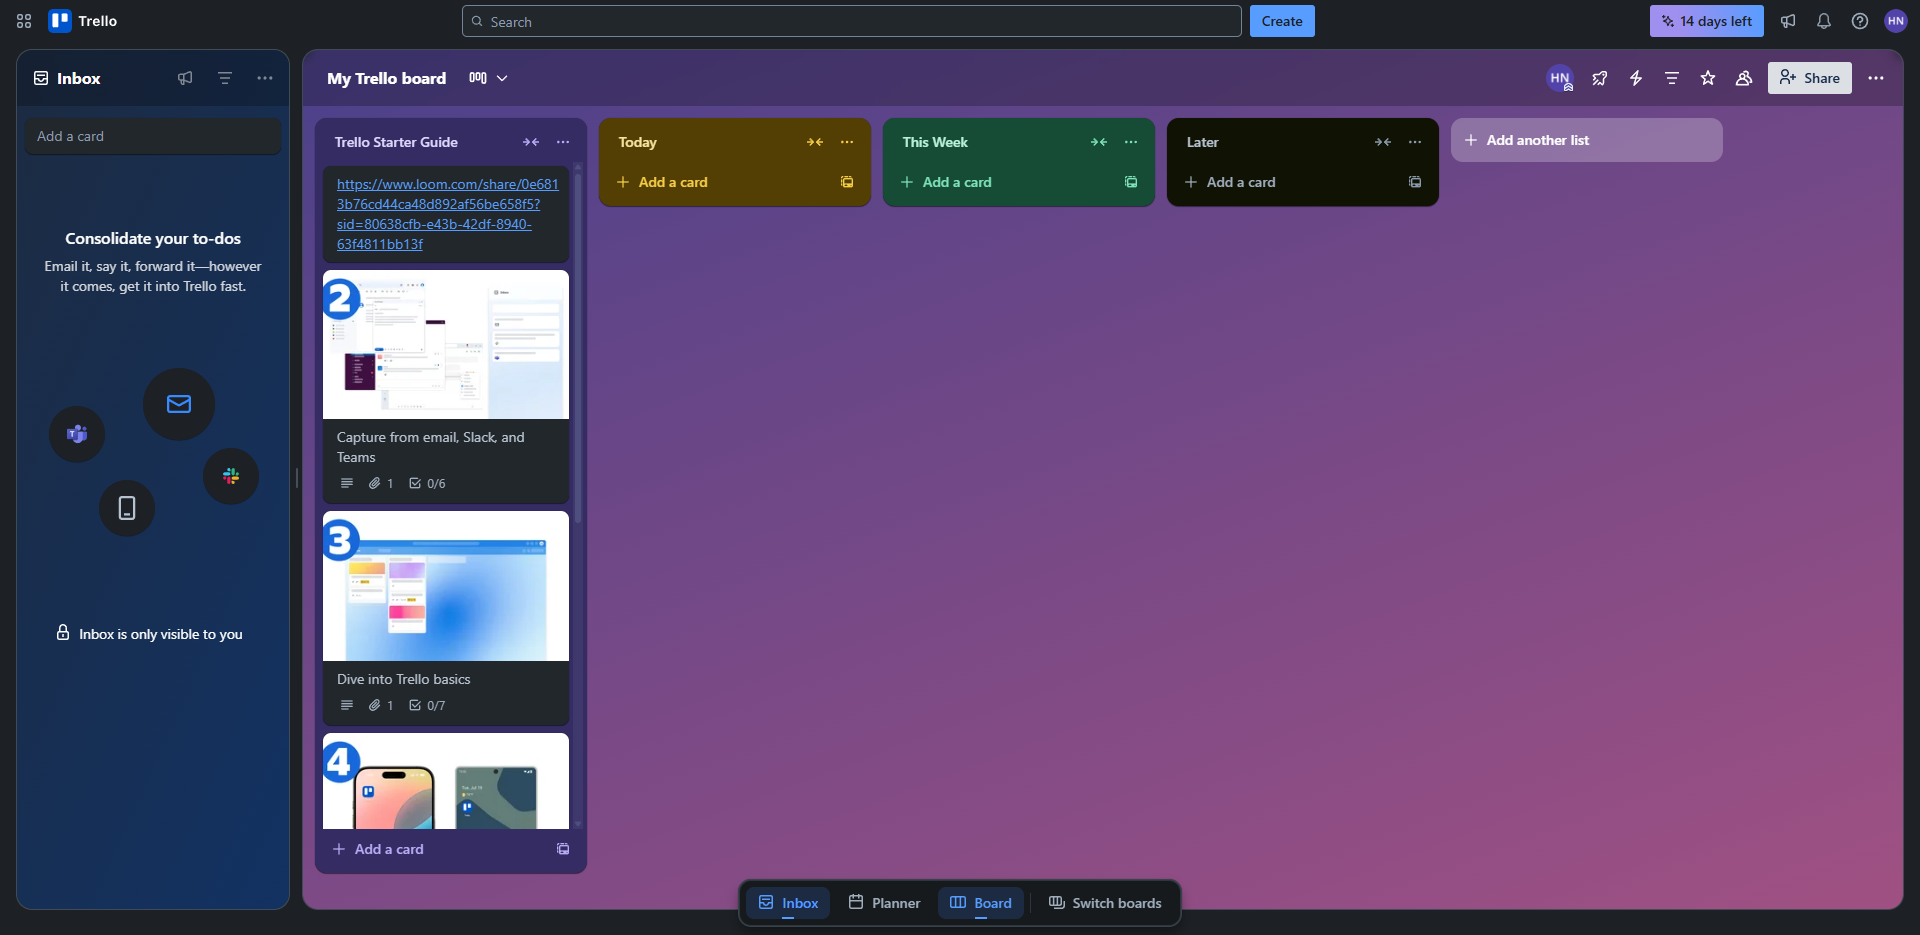The height and width of the screenshot is (935, 1920).
Task: Click the Slack icon in Inbox
Action: [231, 476]
